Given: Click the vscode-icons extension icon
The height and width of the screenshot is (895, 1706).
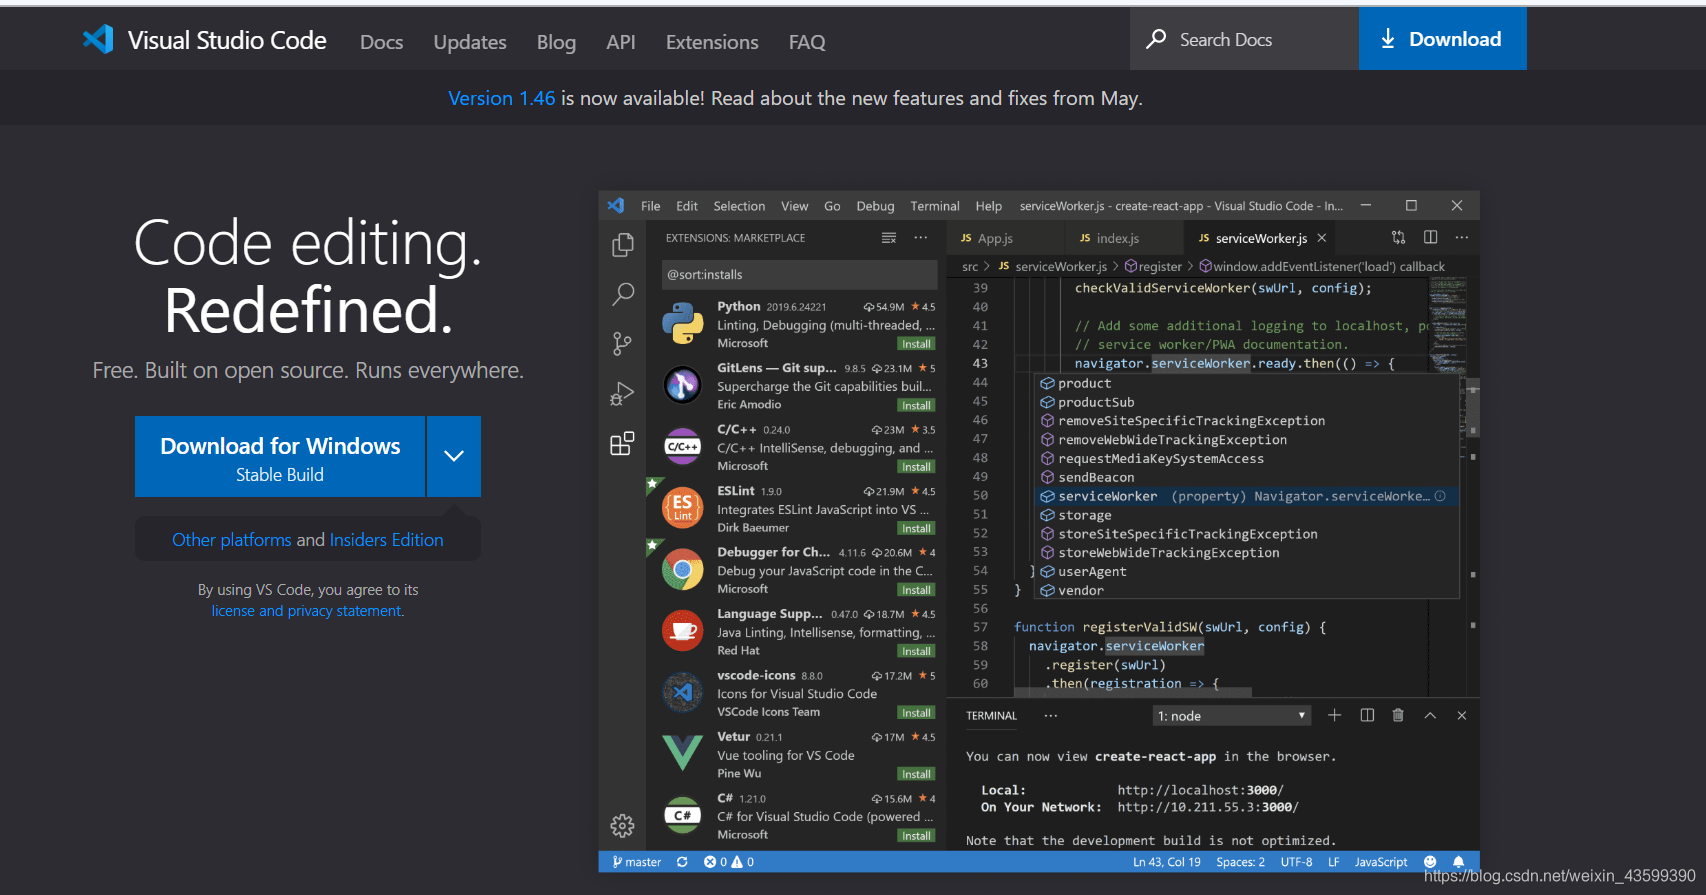Looking at the screenshot, I should (682, 692).
